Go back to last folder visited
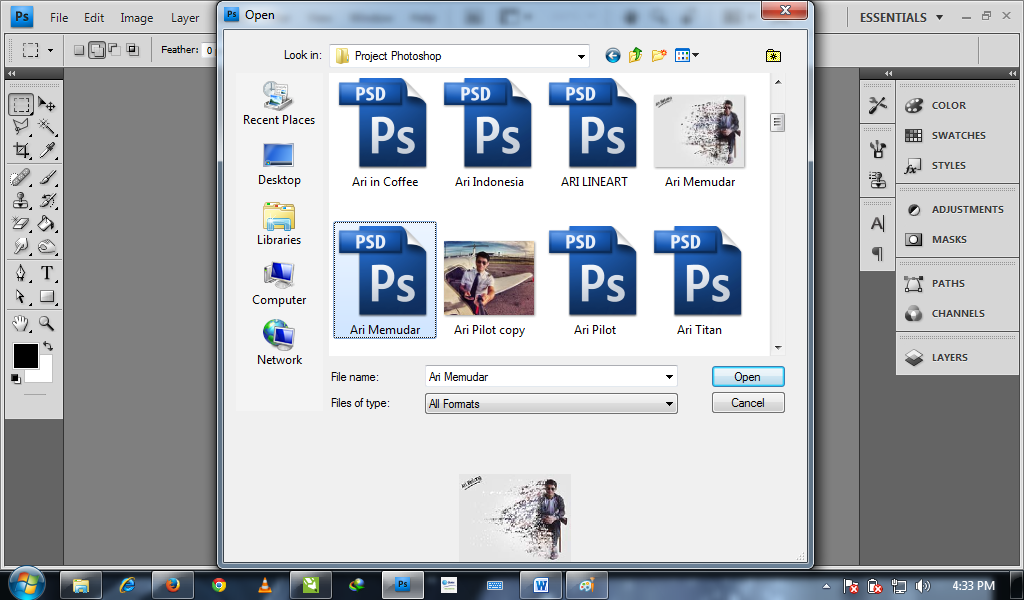 click(x=612, y=55)
